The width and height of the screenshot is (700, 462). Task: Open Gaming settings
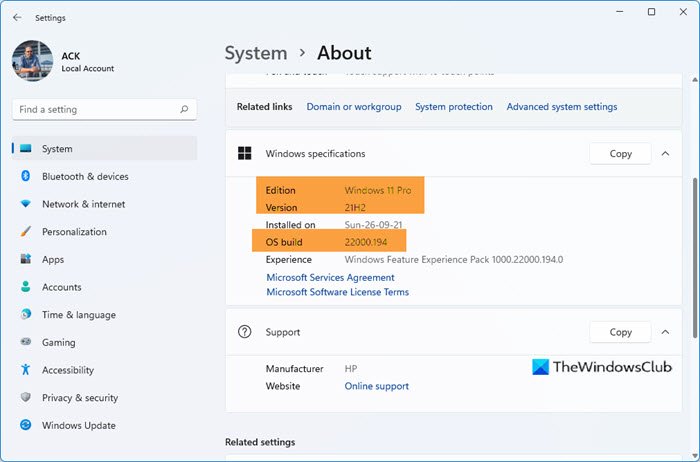[x=58, y=342]
